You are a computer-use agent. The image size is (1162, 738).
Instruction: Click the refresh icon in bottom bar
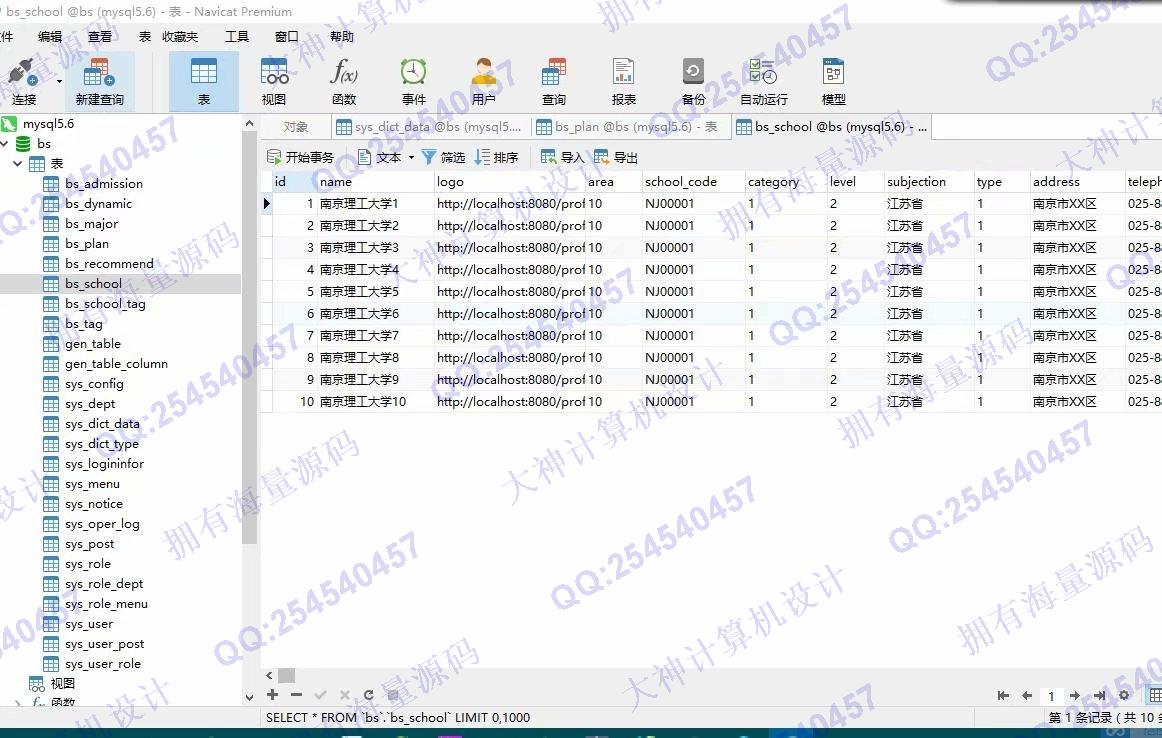click(368, 695)
